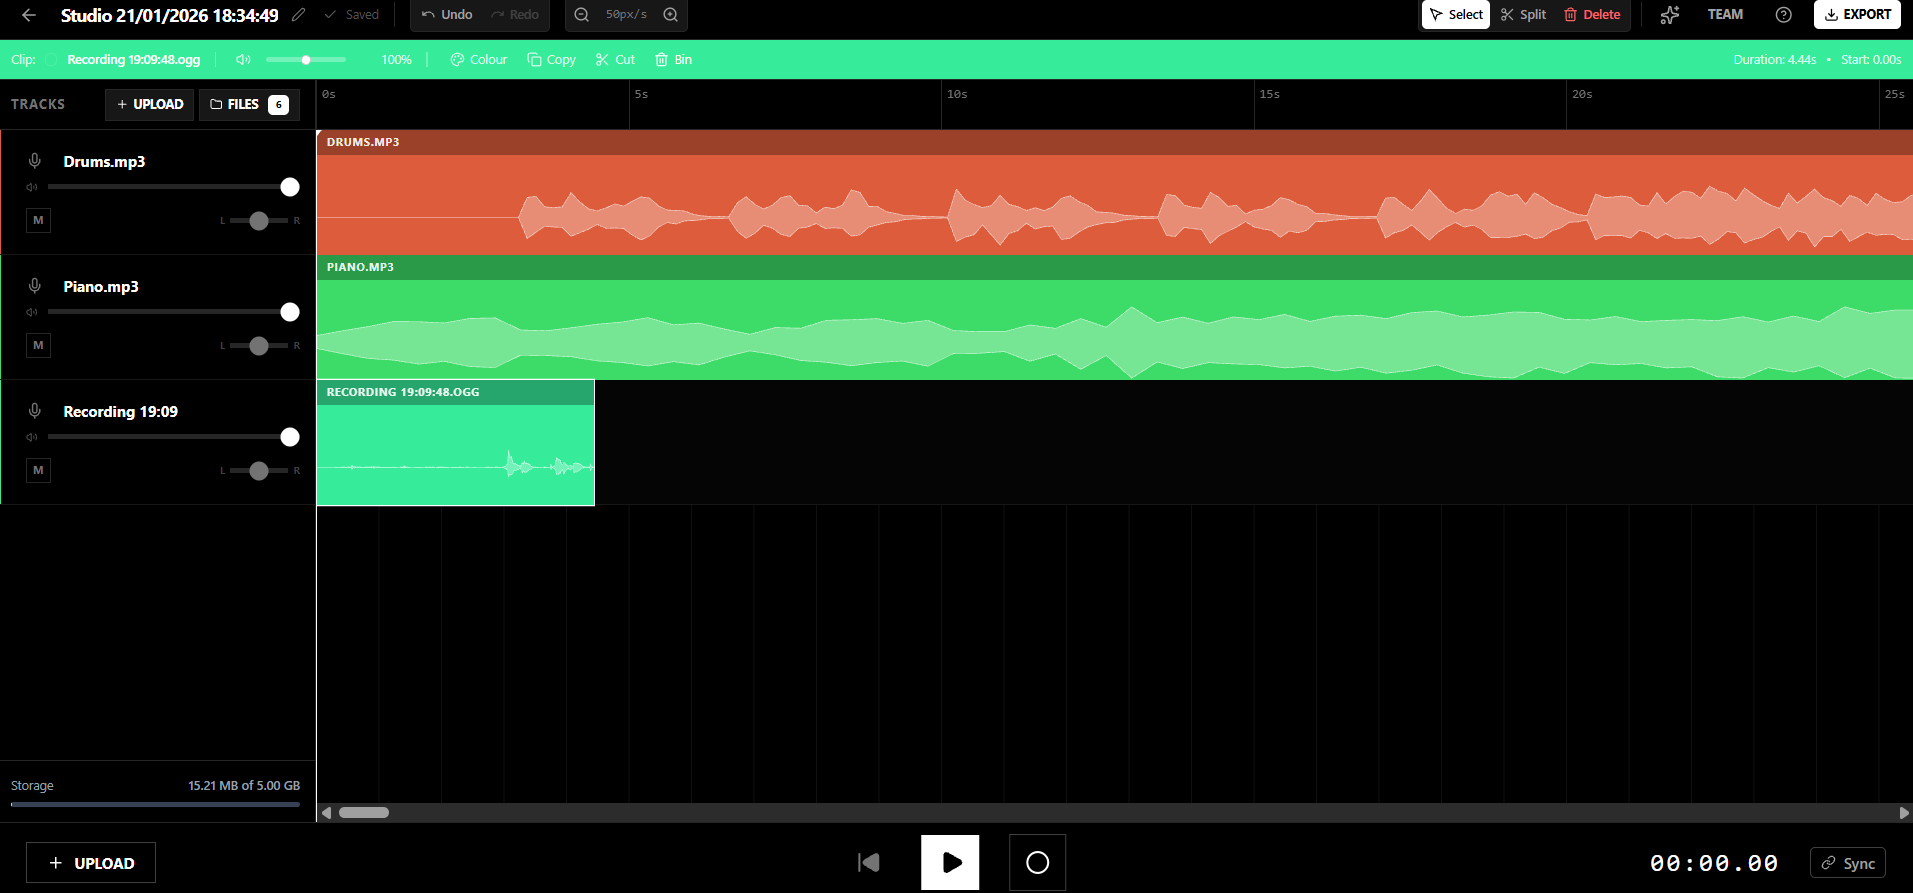Image resolution: width=1913 pixels, height=893 pixels.
Task: Zoom in the timeline
Action: point(671,15)
